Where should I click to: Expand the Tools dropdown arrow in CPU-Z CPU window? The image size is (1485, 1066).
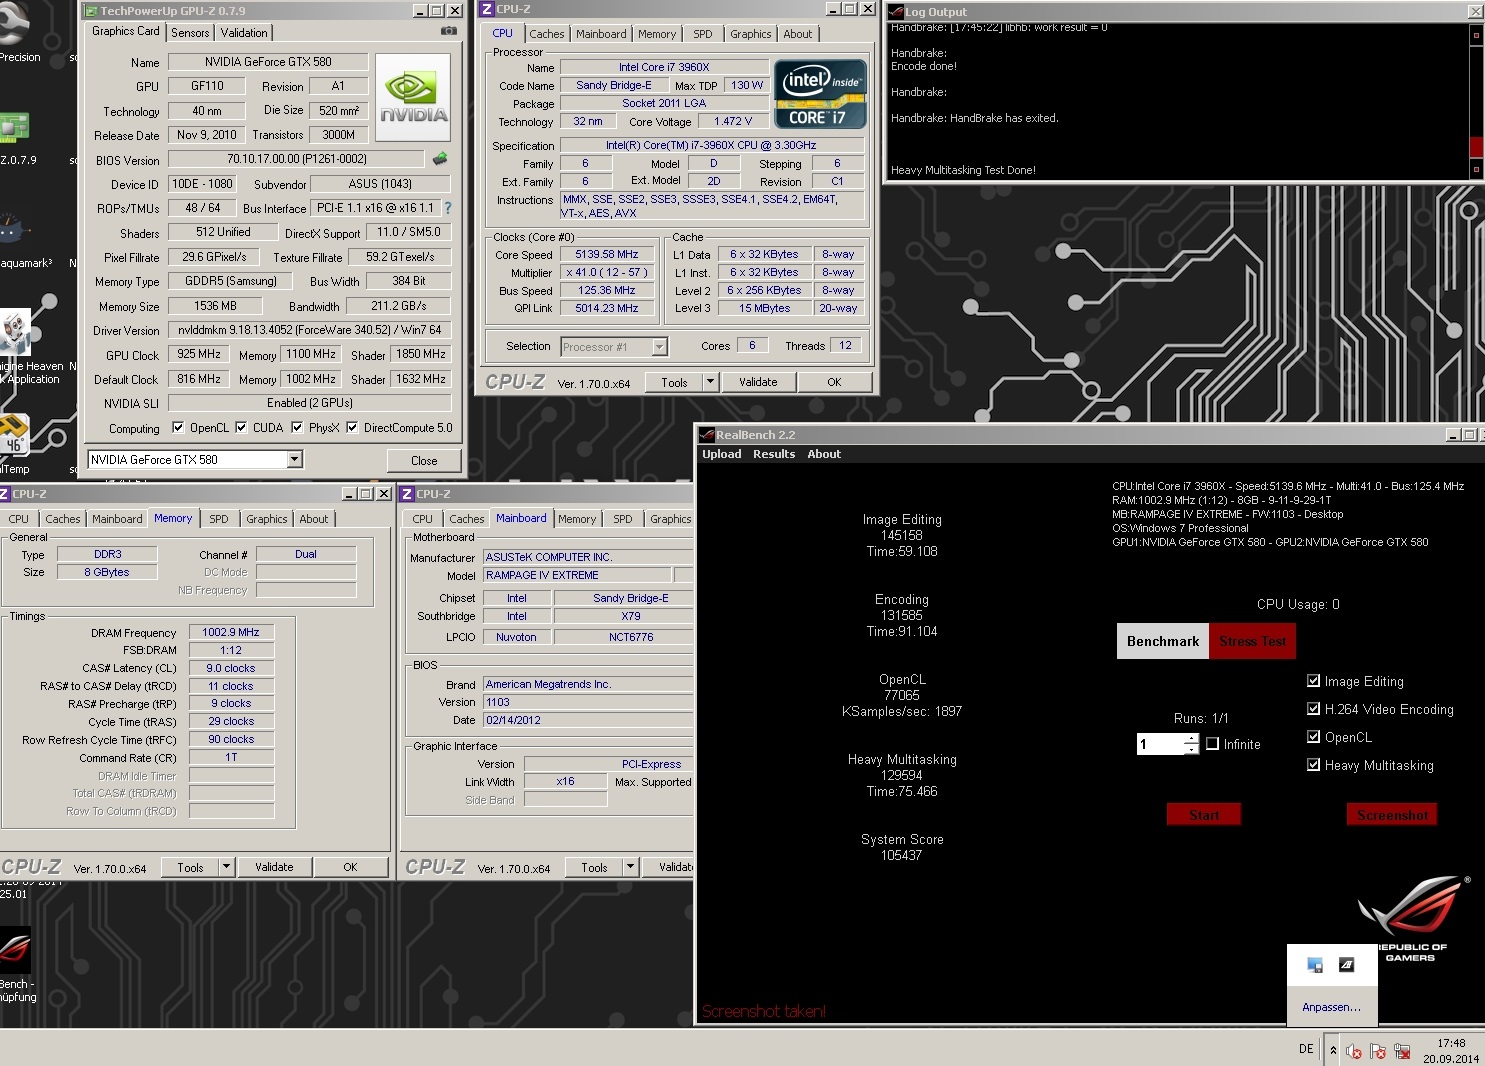[710, 382]
